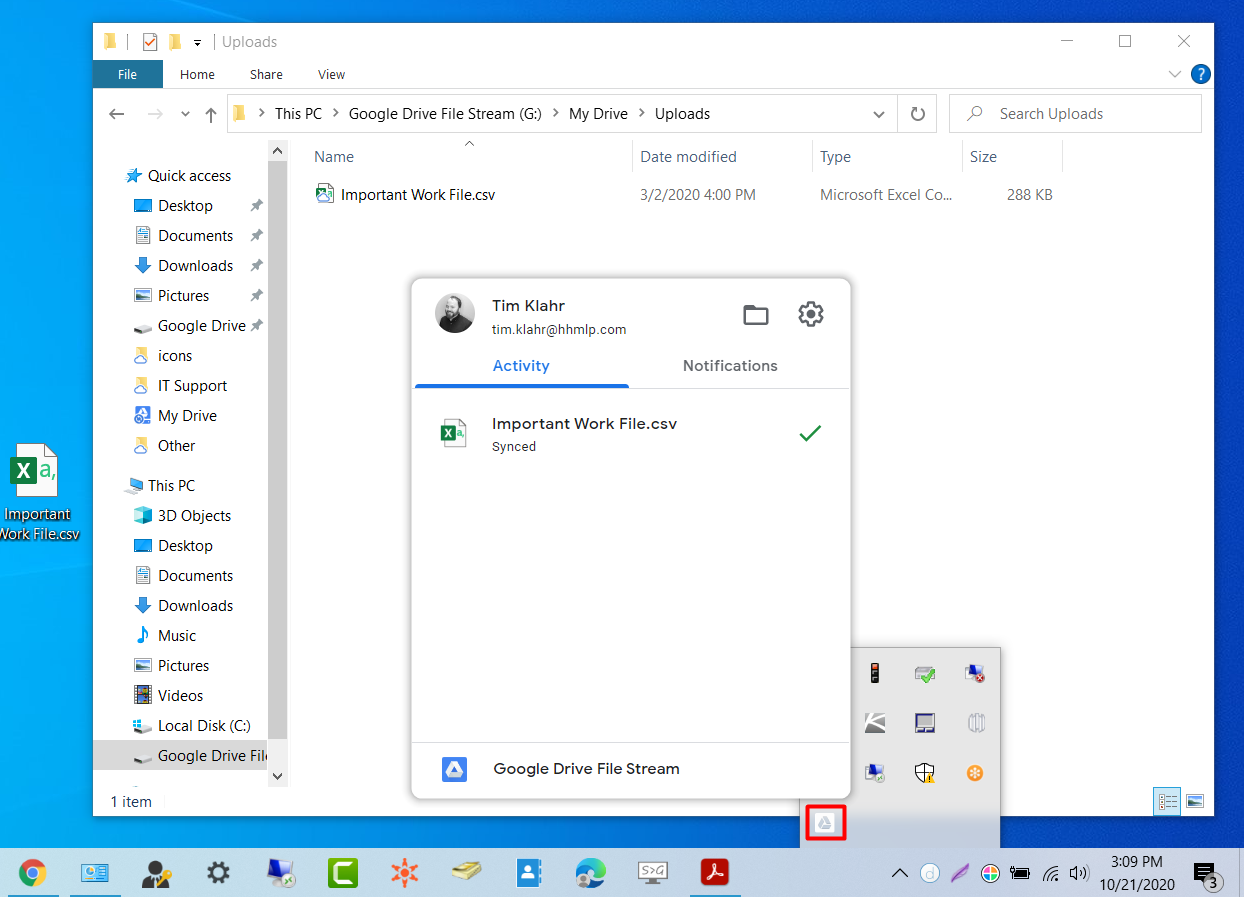Switch to large icons view
Image resolution: width=1244 pixels, height=897 pixels.
coord(1194,801)
